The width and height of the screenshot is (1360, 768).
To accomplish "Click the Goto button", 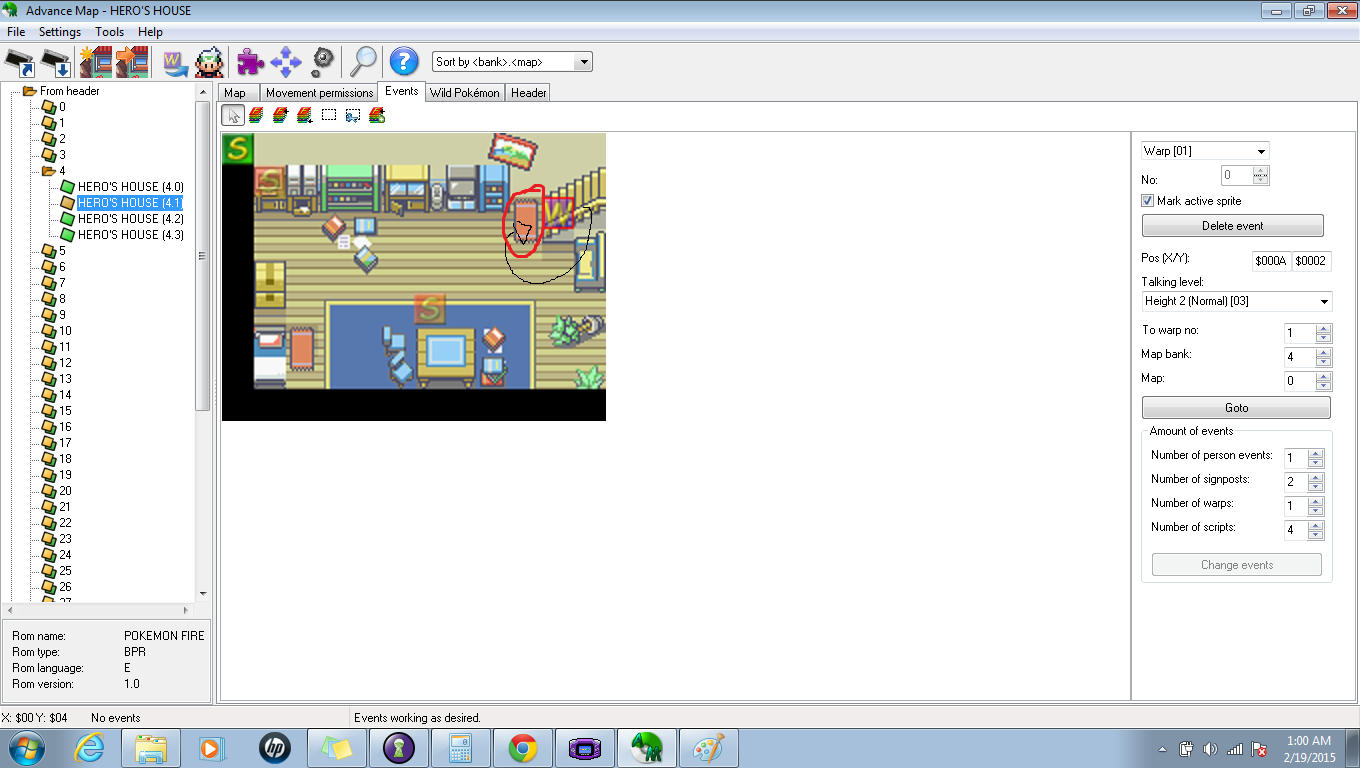I will click(x=1236, y=408).
